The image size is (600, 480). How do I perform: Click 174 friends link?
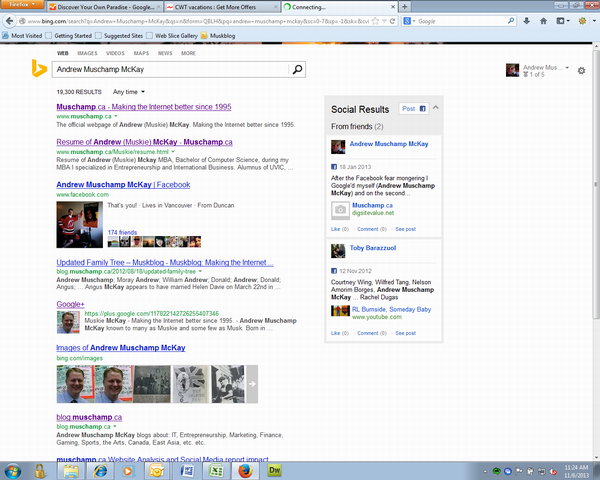(122, 232)
